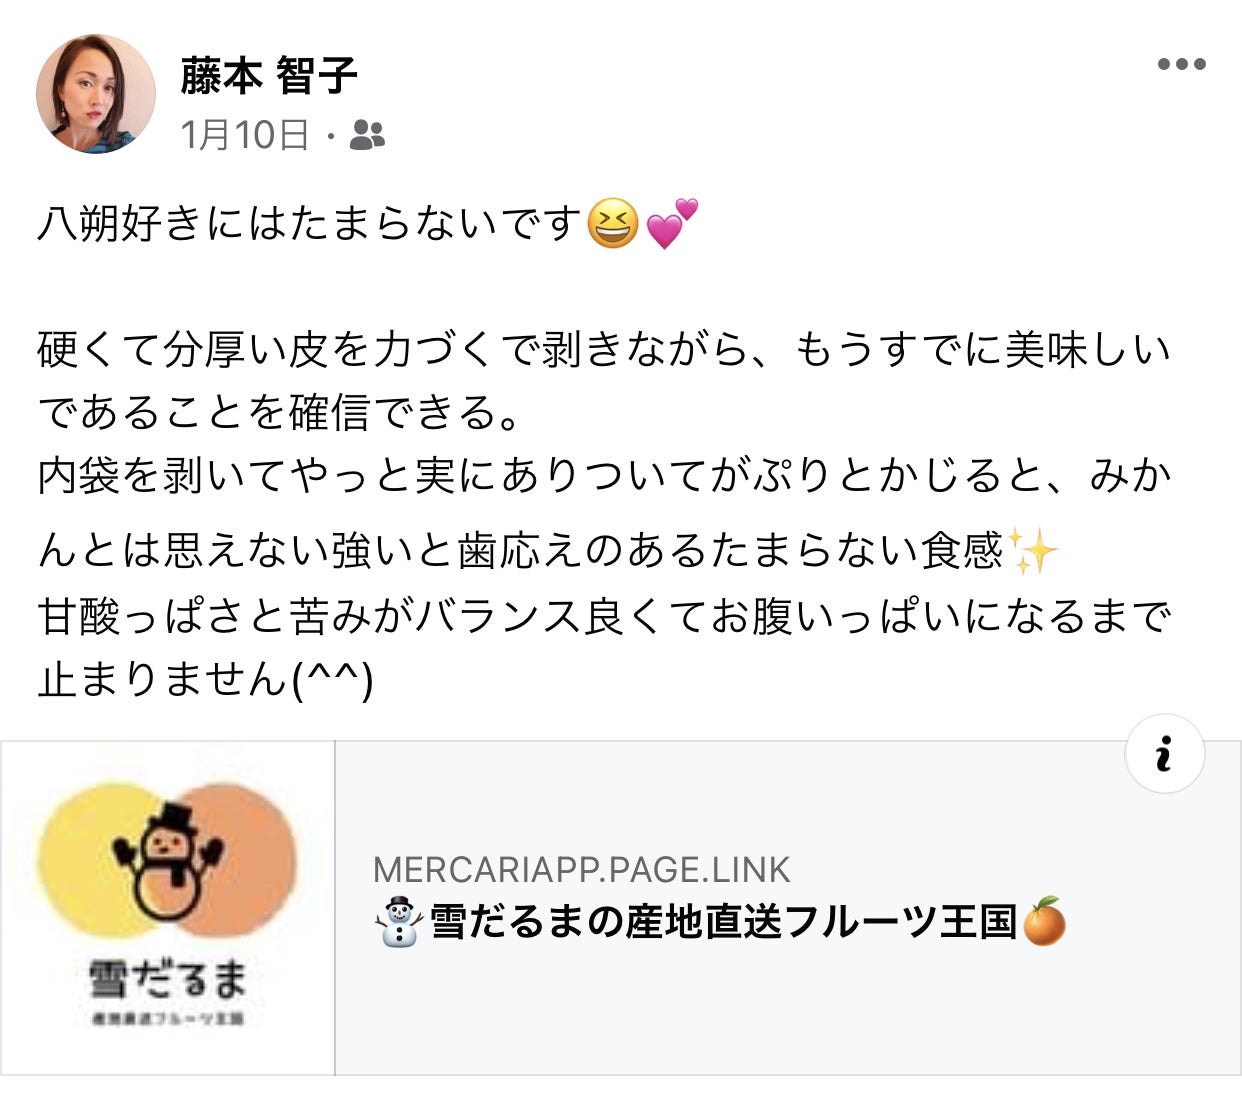Image resolution: width=1242 pixels, height=1113 pixels.
Task: Click the friends audience icon beside date
Action: (x=367, y=135)
